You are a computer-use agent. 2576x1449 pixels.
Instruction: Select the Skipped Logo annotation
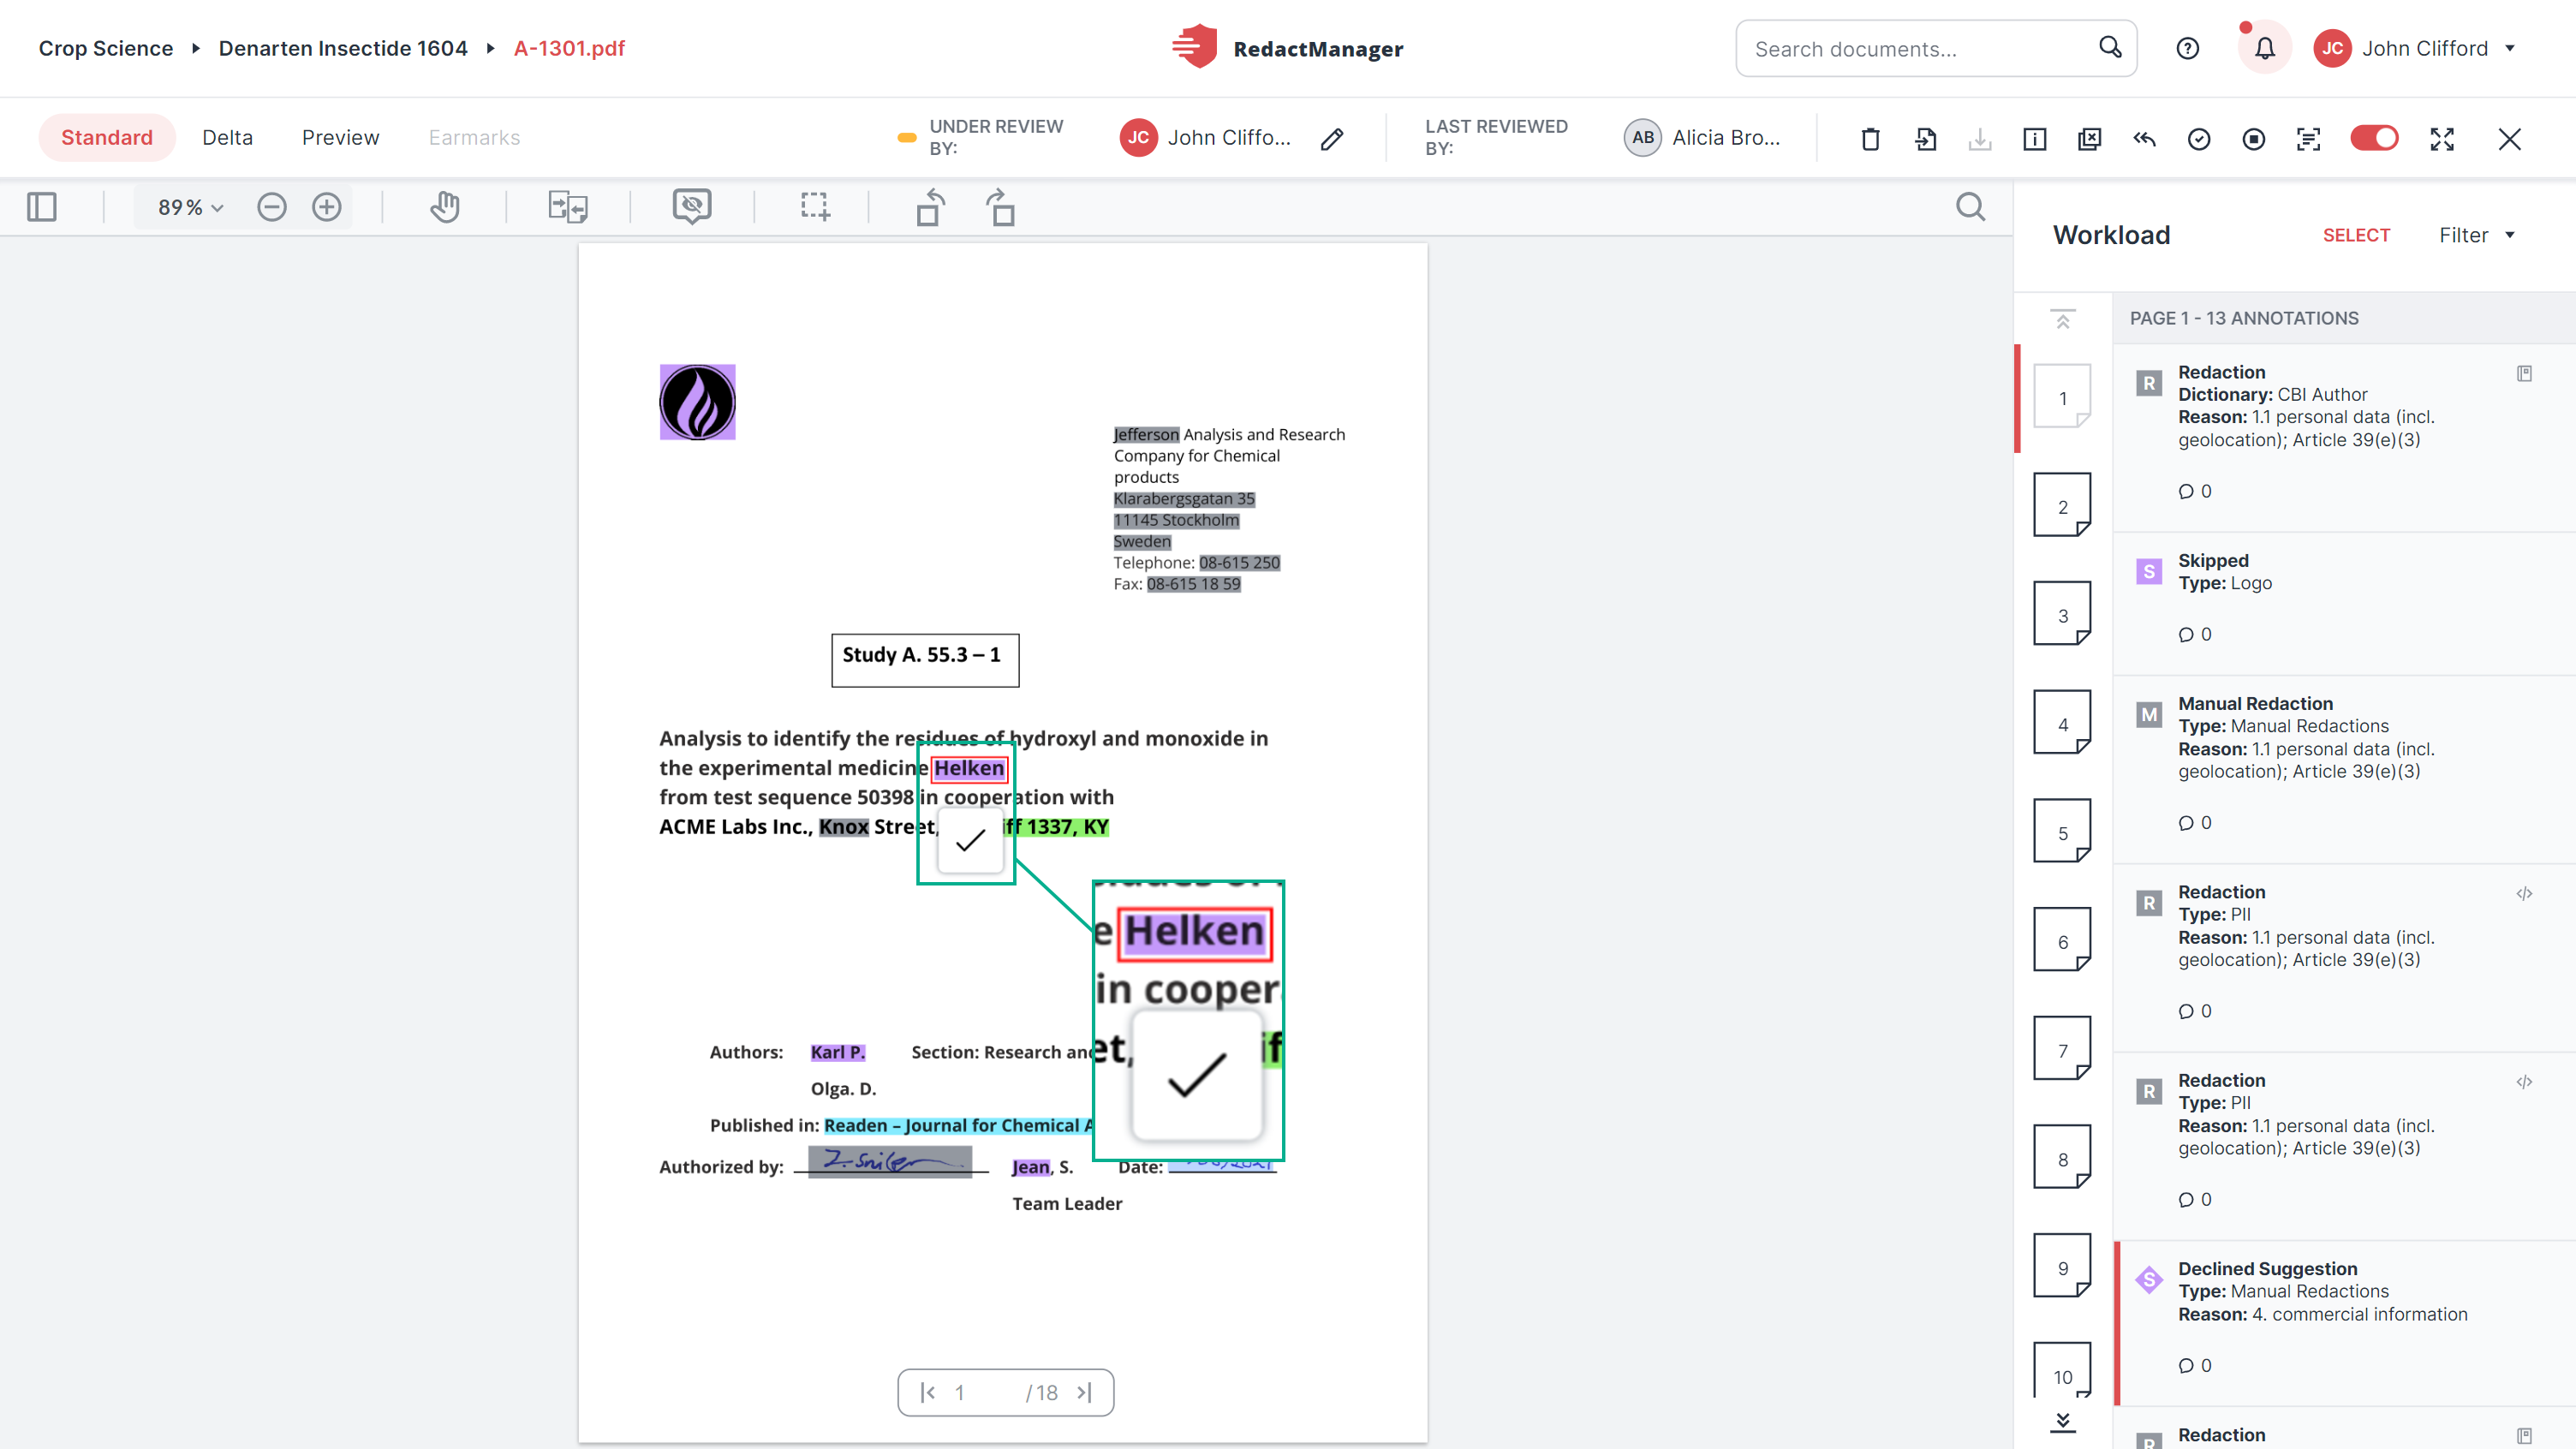point(2344,603)
